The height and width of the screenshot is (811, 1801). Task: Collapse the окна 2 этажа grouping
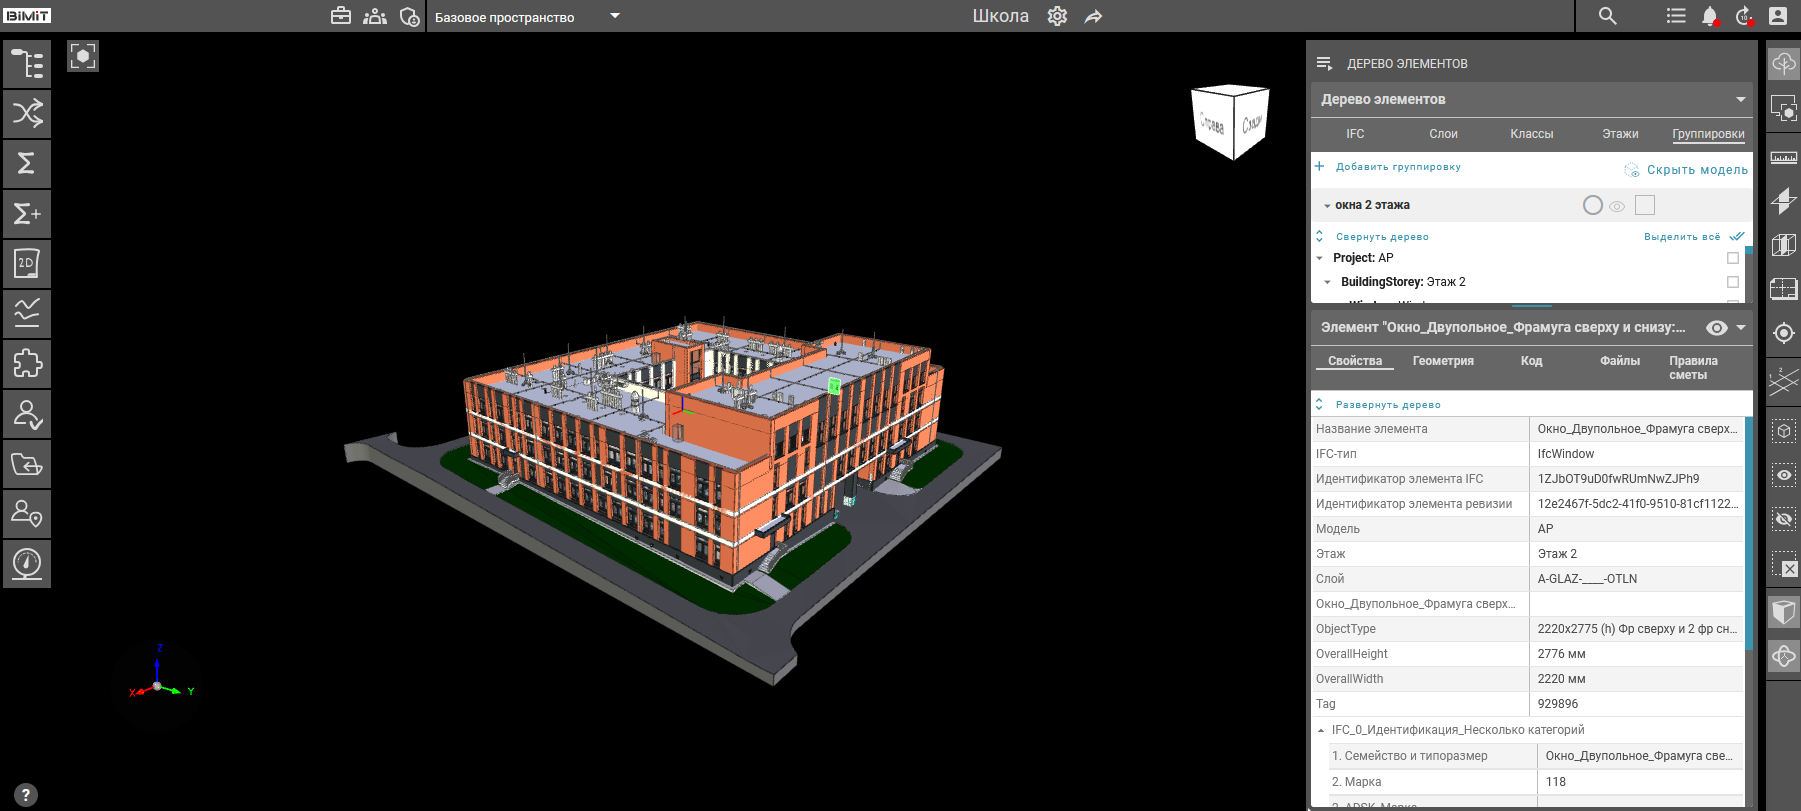coord(1327,206)
